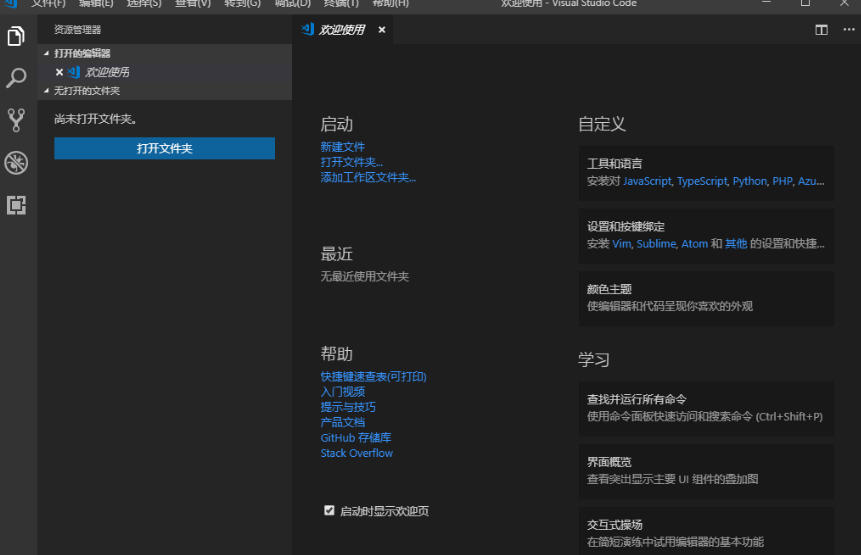Open the Search view in activity bar
The image size is (861, 555).
pyautogui.click(x=16, y=78)
